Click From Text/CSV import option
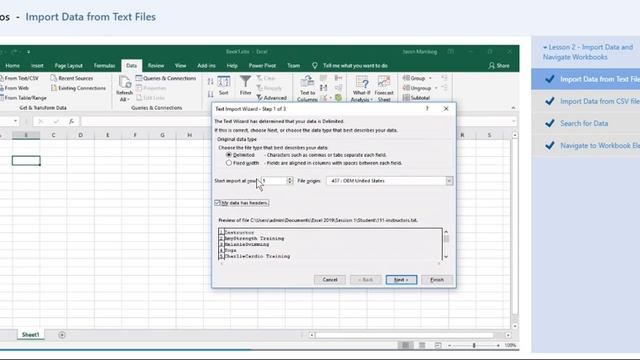Screen dimensions: 640x360 point(20,78)
